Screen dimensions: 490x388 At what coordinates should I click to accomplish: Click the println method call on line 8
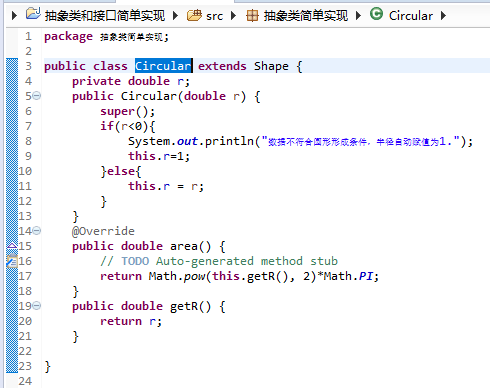click(x=229, y=141)
